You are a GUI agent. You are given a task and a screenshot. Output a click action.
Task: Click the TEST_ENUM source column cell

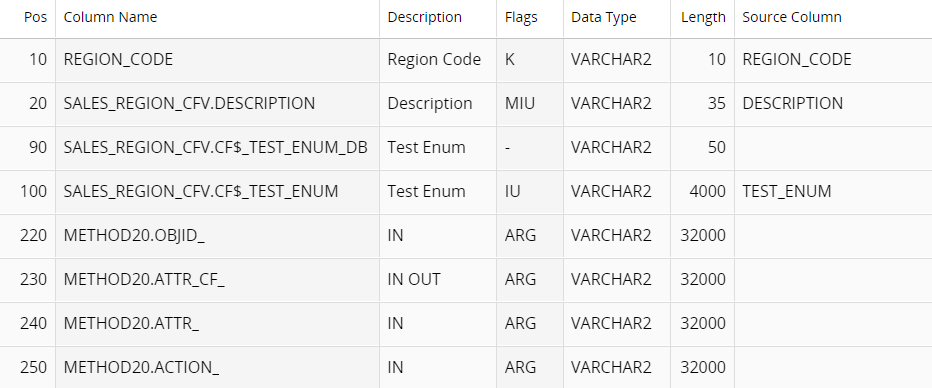[833, 191]
